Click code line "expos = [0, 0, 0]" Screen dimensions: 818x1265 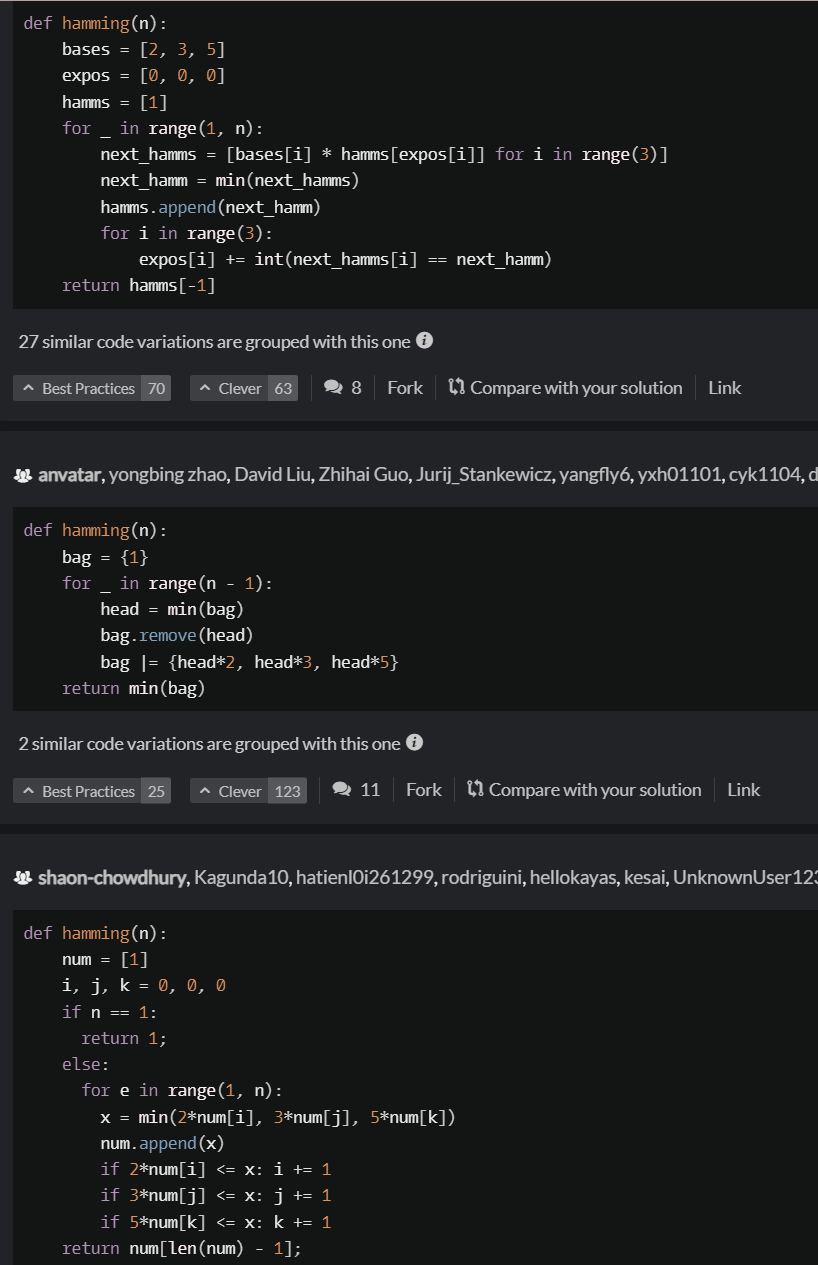144,75
